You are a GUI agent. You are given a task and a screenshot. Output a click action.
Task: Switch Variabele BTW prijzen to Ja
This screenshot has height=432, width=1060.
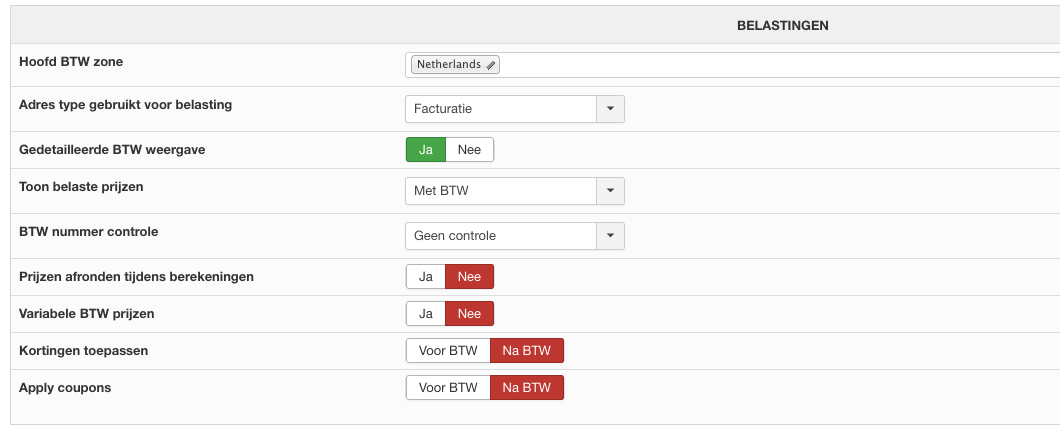tap(425, 314)
